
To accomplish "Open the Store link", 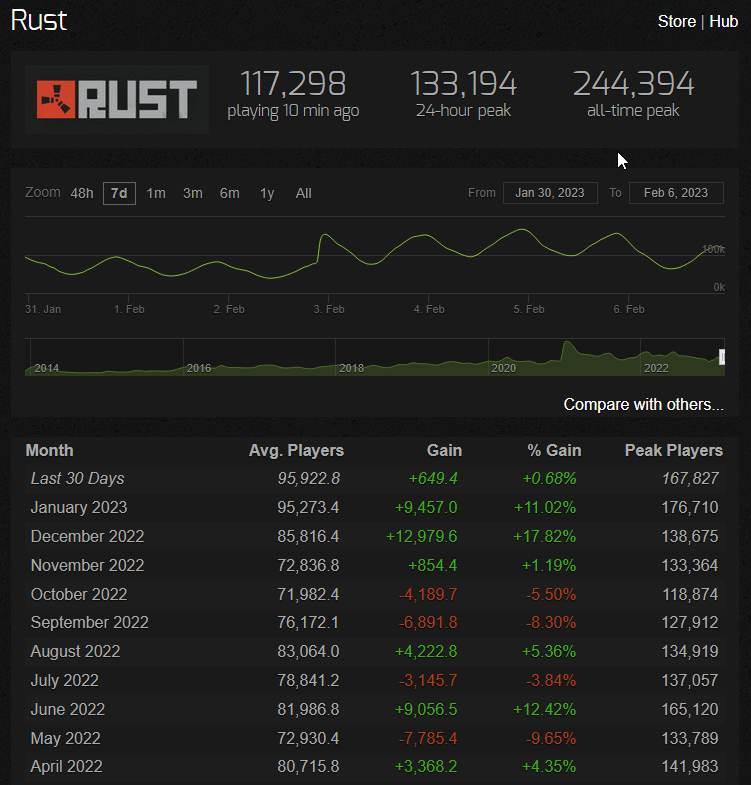I will (676, 22).
